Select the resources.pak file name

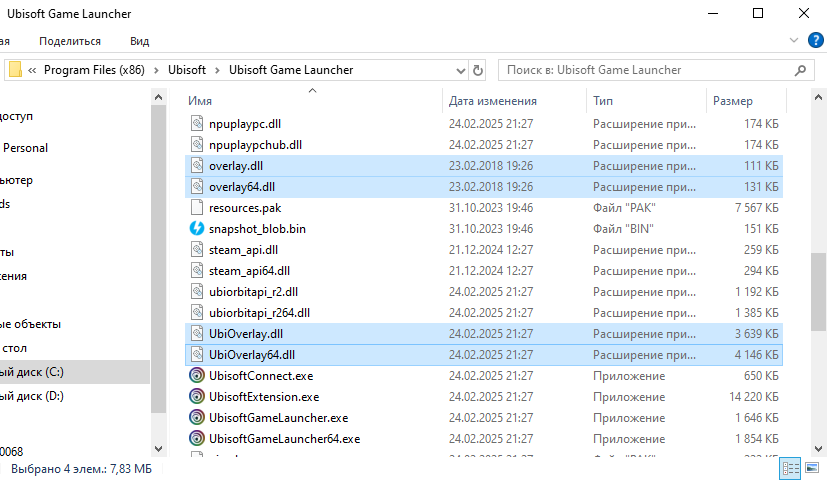(245, 208)
